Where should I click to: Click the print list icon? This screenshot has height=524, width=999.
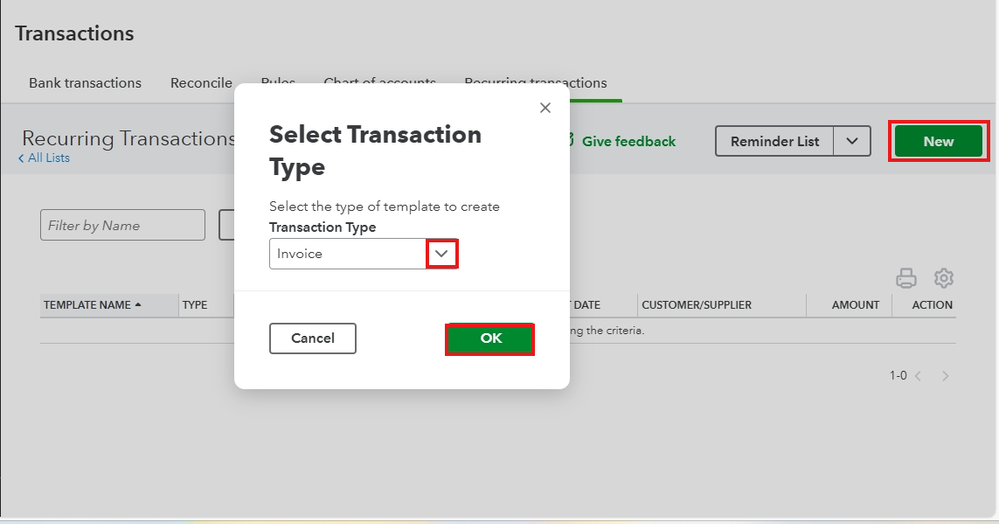pos(906,278)
